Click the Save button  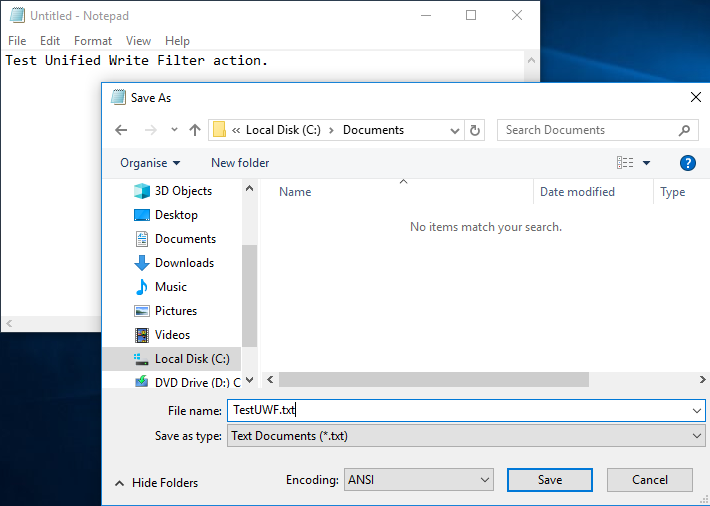coord(550,480)
